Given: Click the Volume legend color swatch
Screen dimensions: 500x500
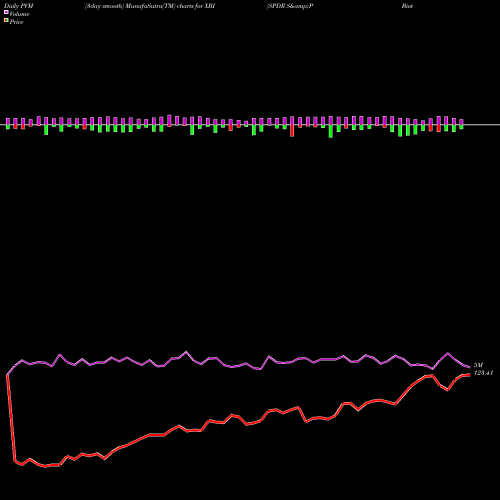Looking at the screenshot, I should tap(6, 13).
